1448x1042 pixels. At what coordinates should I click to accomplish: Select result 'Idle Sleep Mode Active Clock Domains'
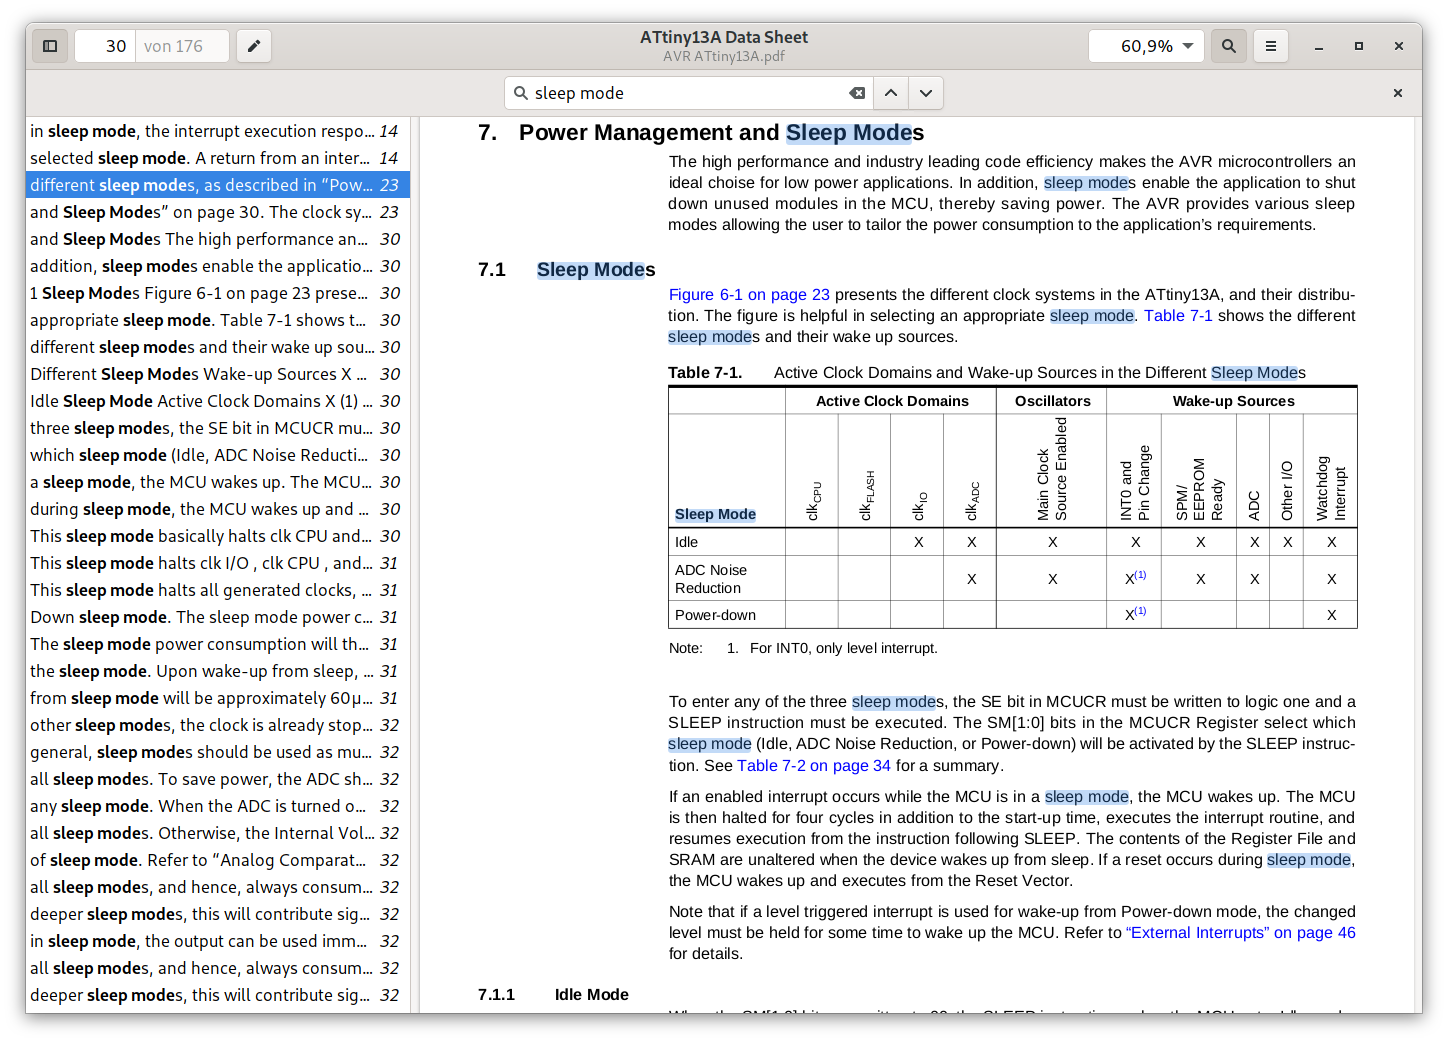(218, 401)
